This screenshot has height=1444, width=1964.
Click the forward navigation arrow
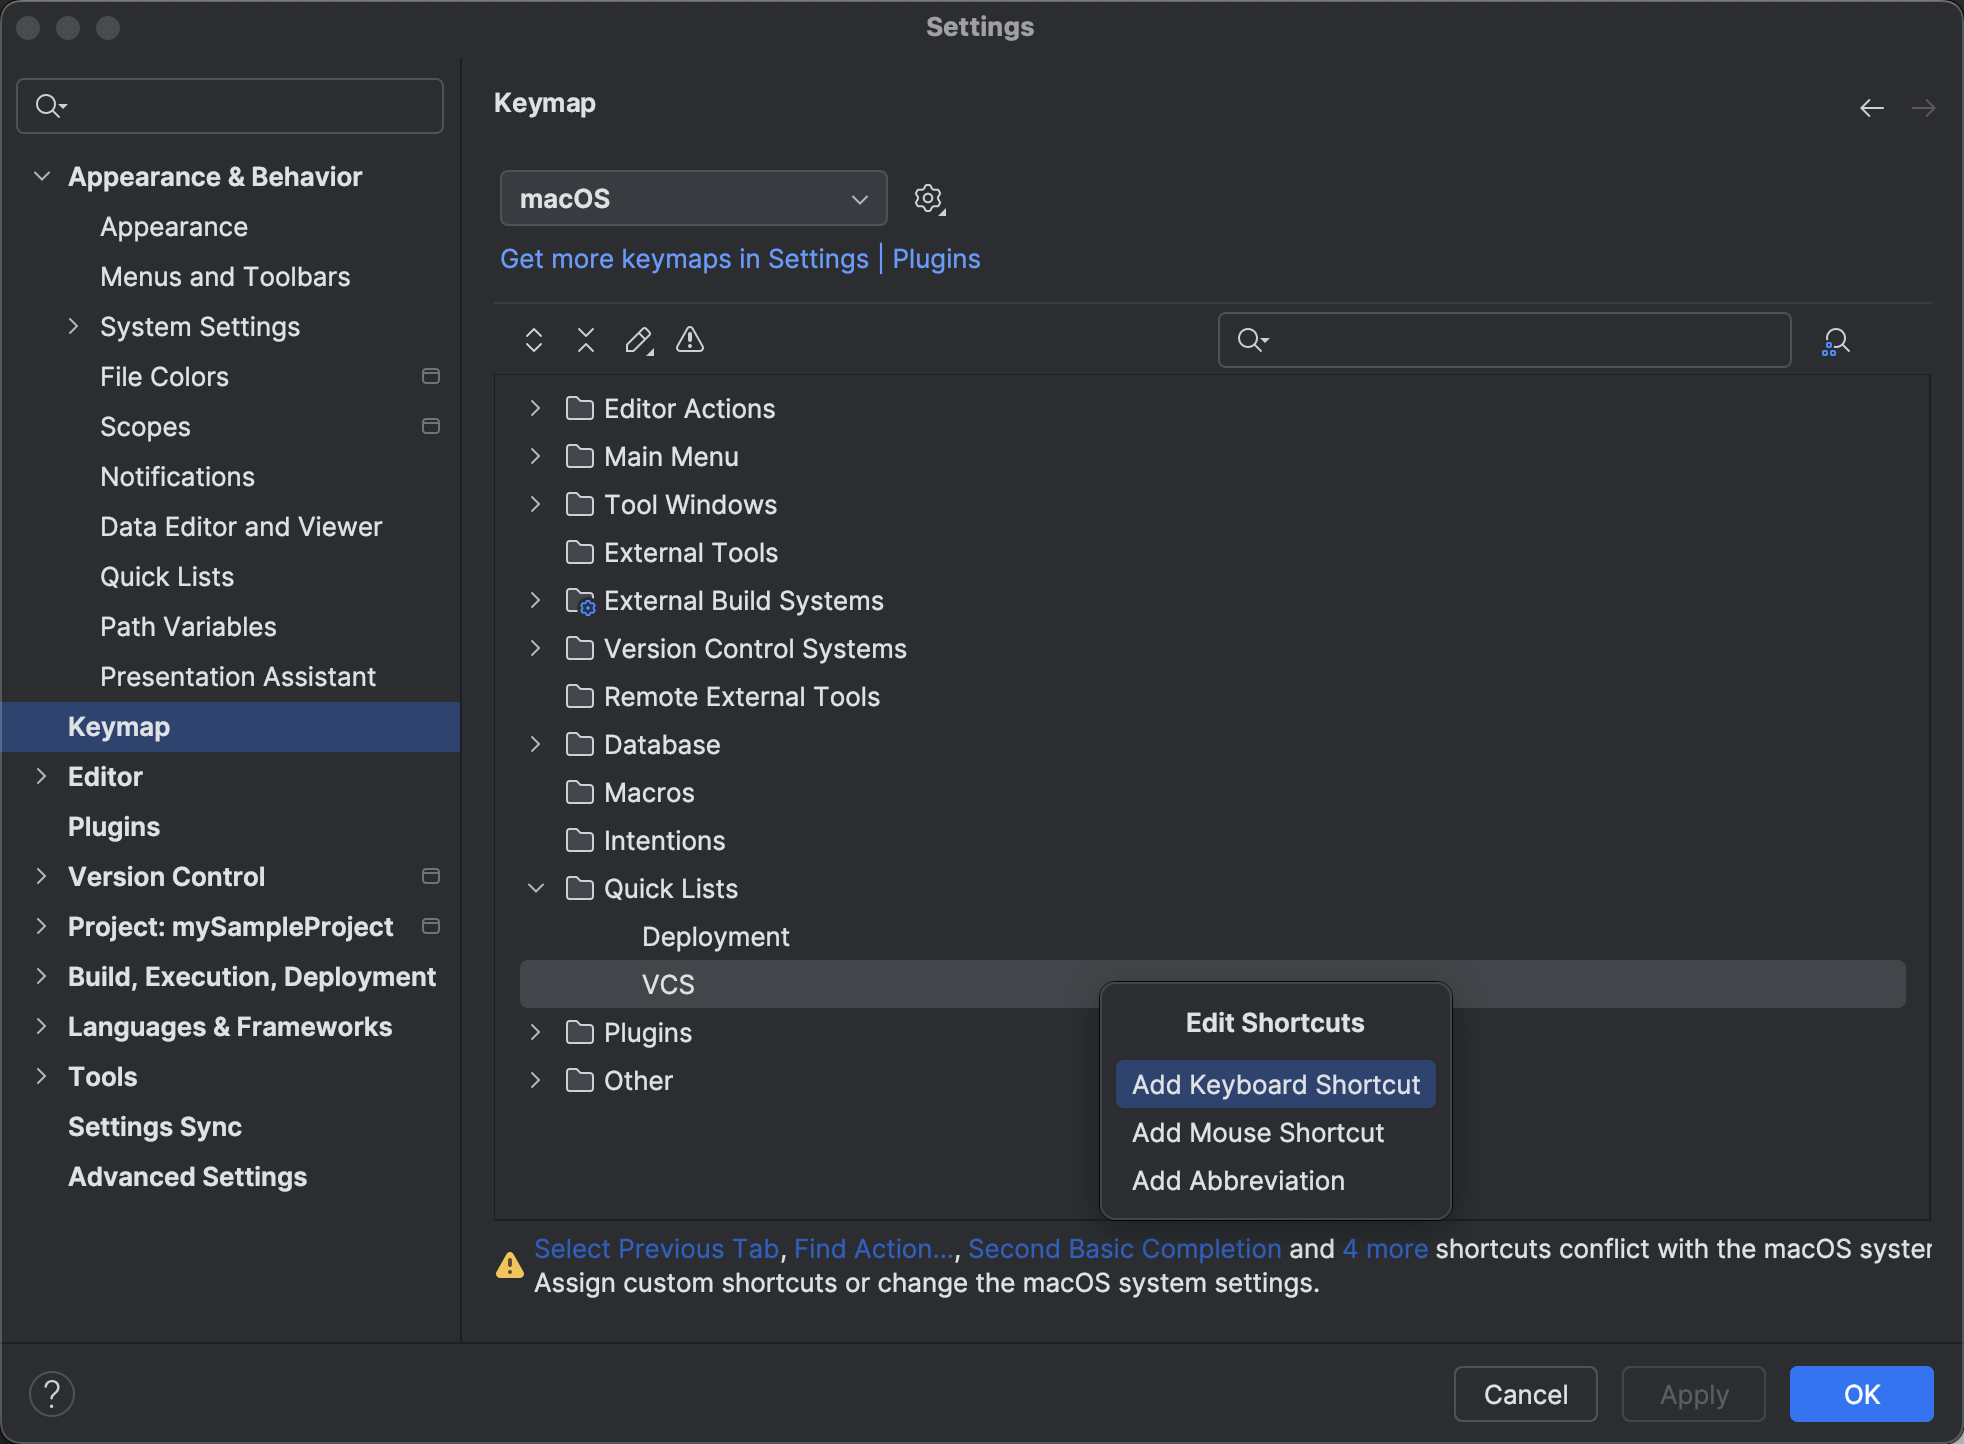[1924, 107]
